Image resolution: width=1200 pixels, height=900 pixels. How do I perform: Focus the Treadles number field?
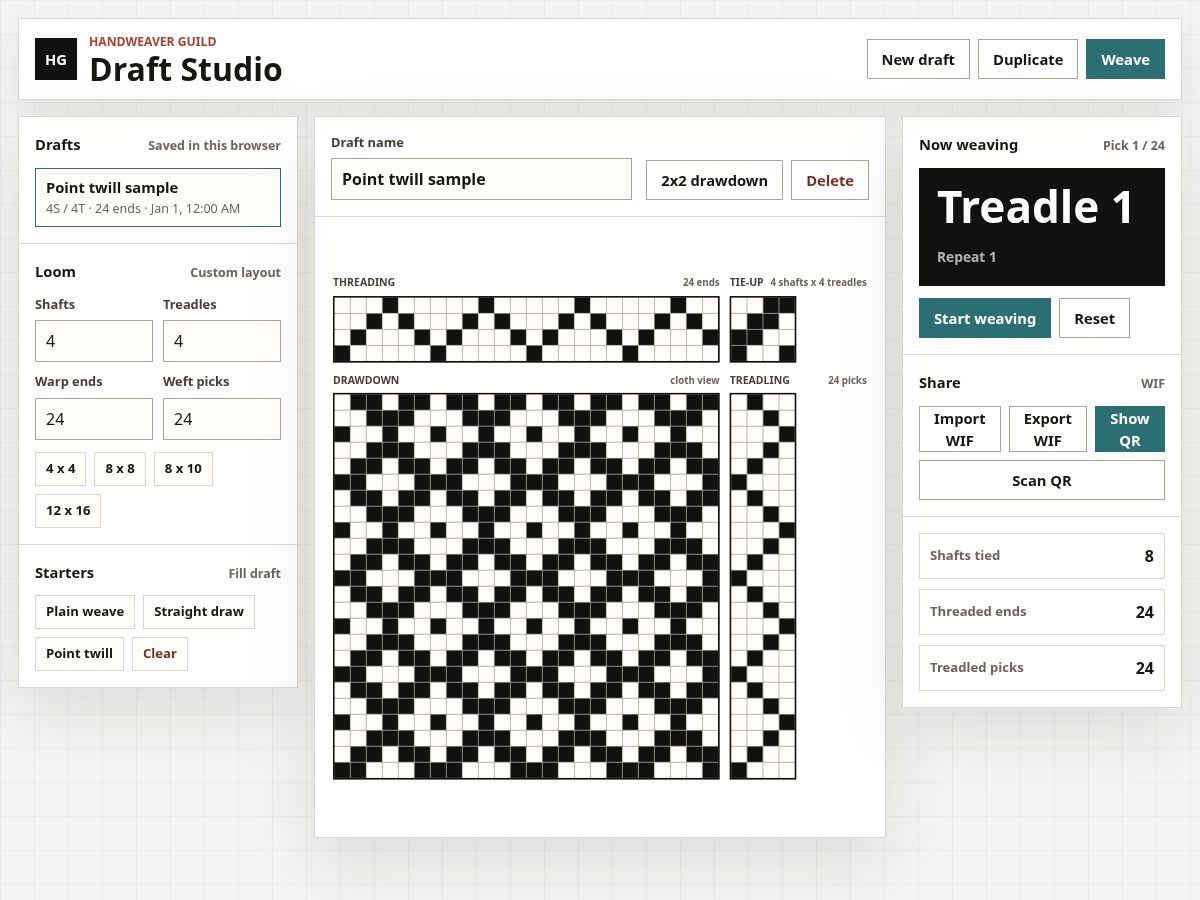click(x=222, y=341)
